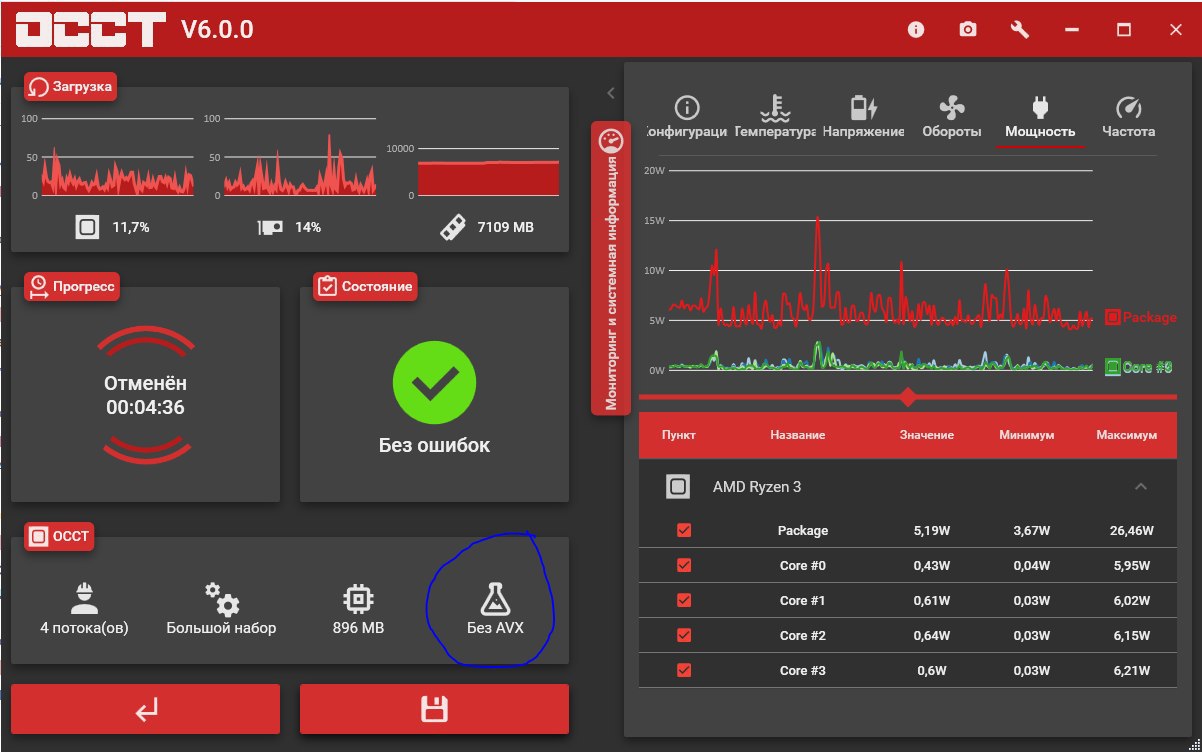Click the CPU usage icon beside 11,7%

coord(87,227)
